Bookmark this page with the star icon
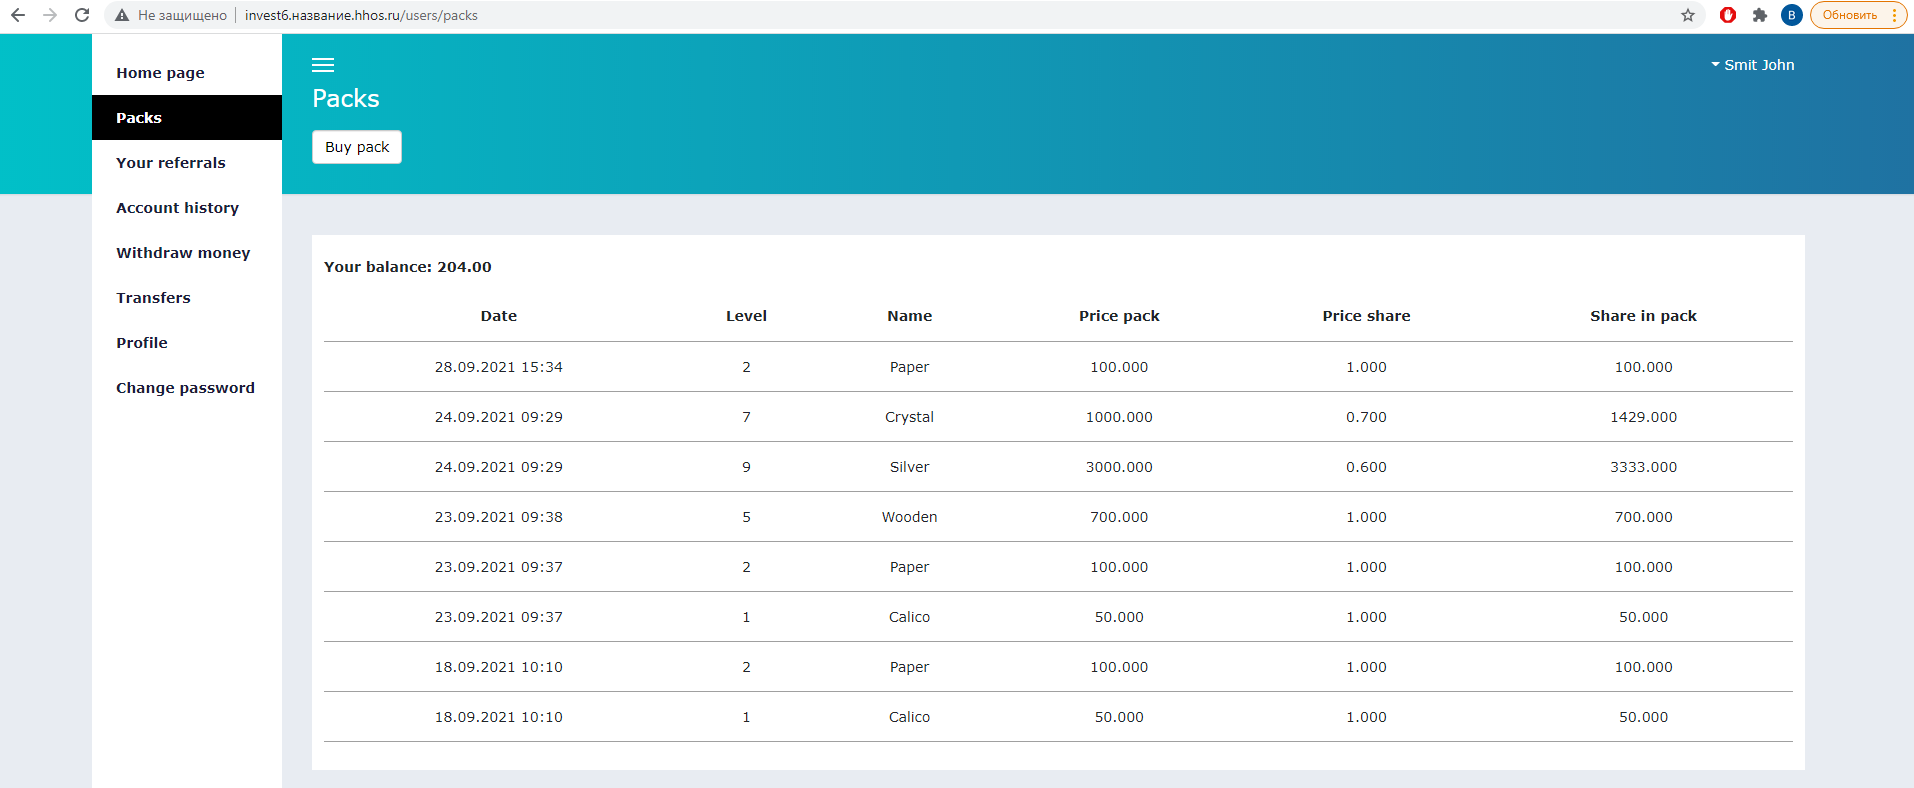Image resolution: width=1914 pixels, height=788 pixels. 1688,15
